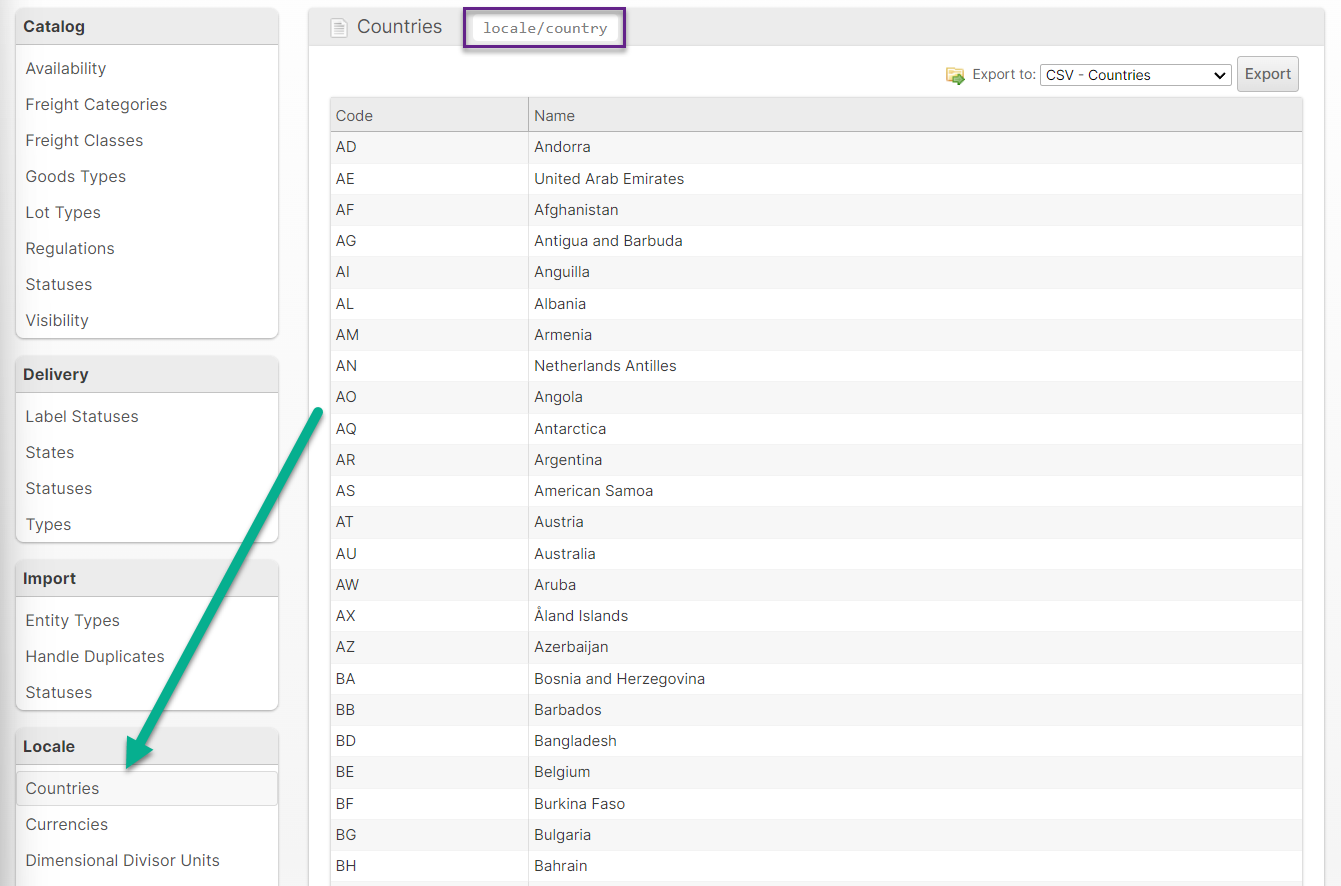The width and height of the screenshot is (1341, 886).
Task: Select Freight Classes from the Catalog menu
Action: tap(84, 140)
